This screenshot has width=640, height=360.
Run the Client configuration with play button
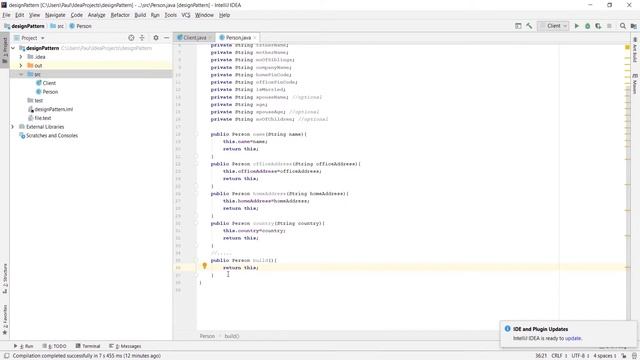577,26
